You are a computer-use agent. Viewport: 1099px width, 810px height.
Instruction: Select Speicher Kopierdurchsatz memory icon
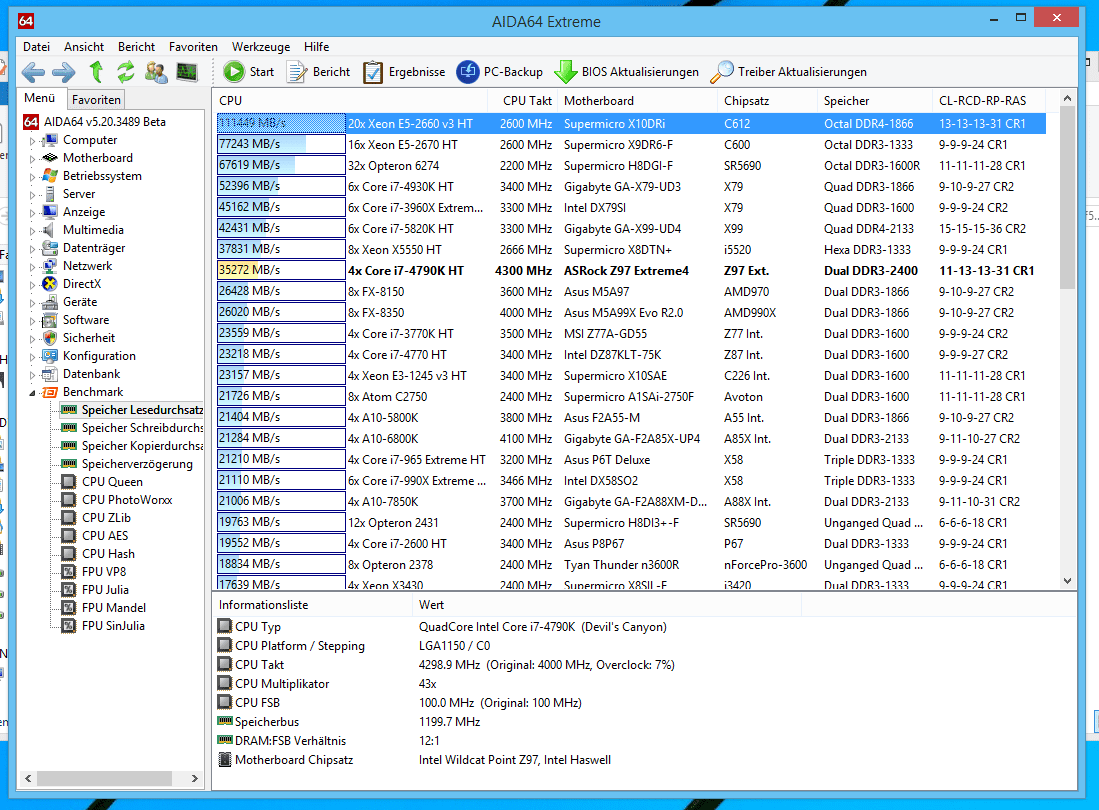point(69,446)
